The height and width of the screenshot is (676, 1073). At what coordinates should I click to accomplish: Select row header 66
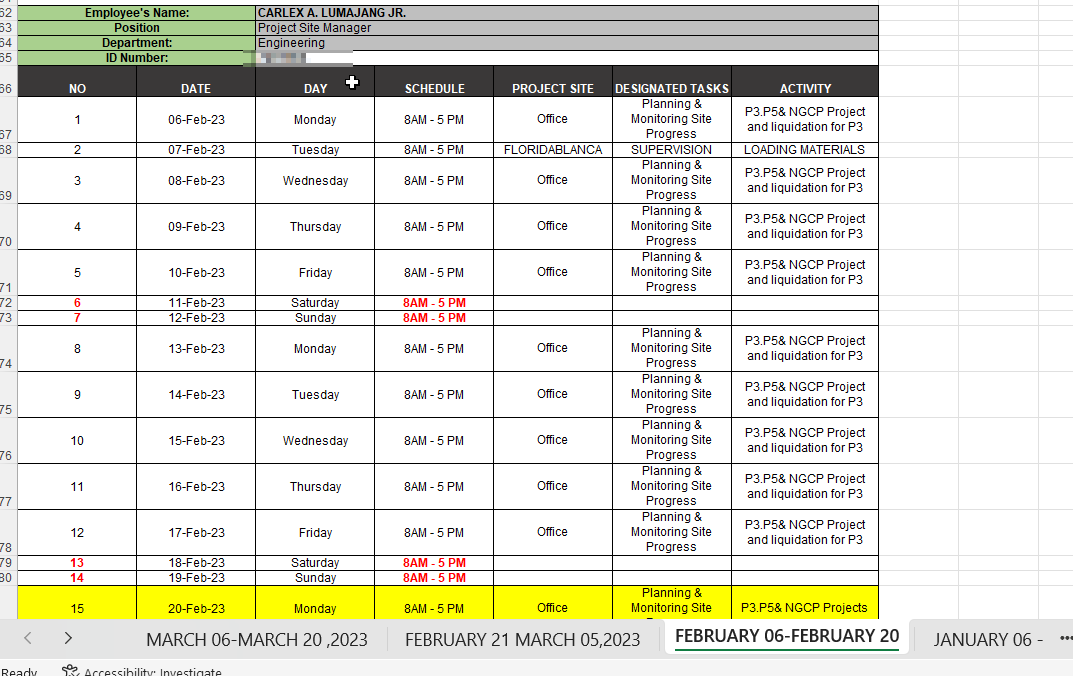tap(7, 81)
